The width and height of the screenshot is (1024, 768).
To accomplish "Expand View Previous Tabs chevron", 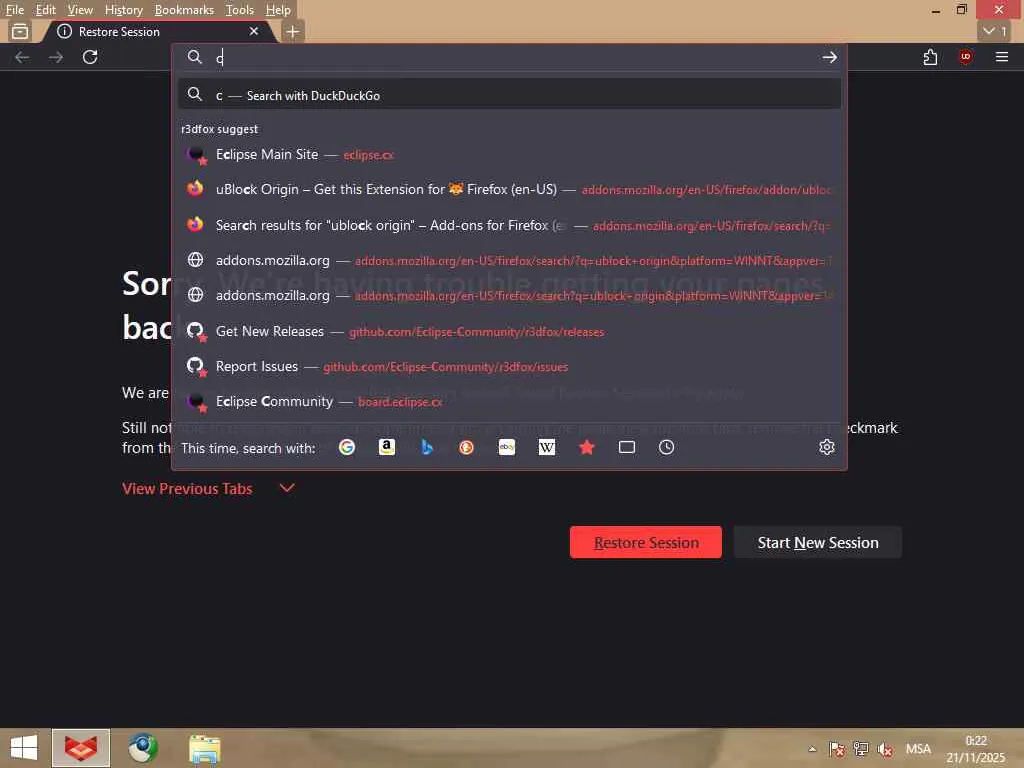I will [287, 488].
